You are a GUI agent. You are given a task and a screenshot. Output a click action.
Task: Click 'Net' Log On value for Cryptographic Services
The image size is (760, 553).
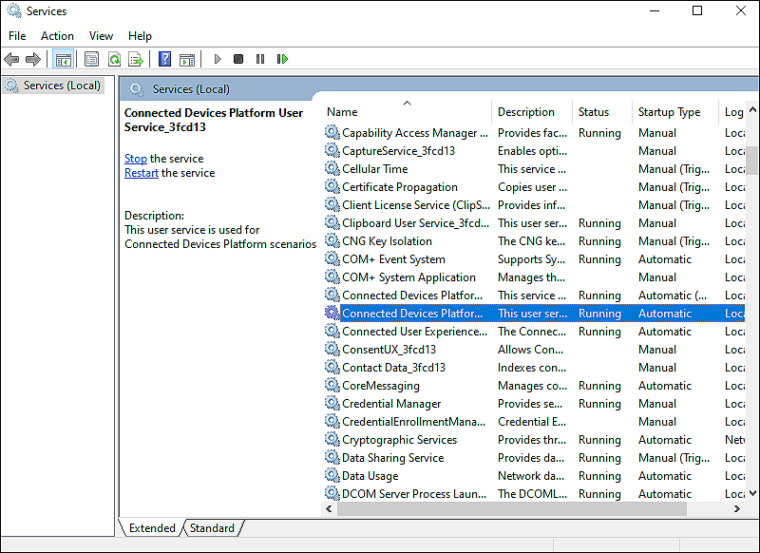[735, 440]
